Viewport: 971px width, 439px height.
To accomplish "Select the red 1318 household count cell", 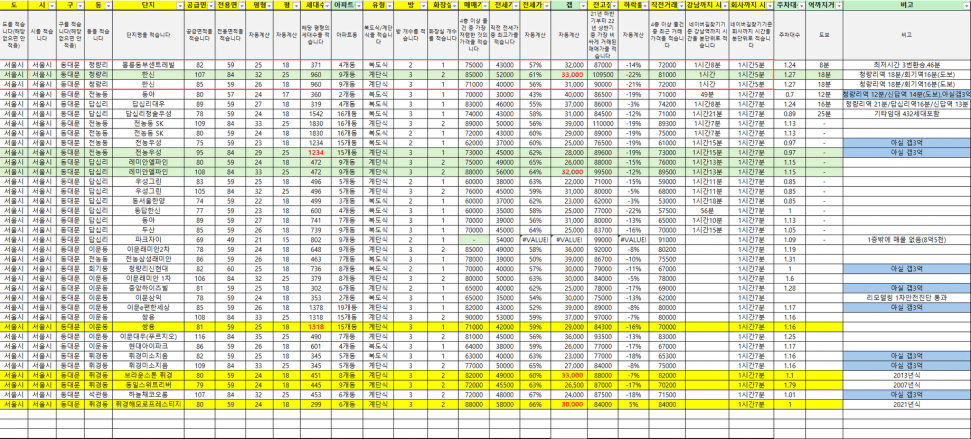I will pyautogui.click(x=316, y=326).
